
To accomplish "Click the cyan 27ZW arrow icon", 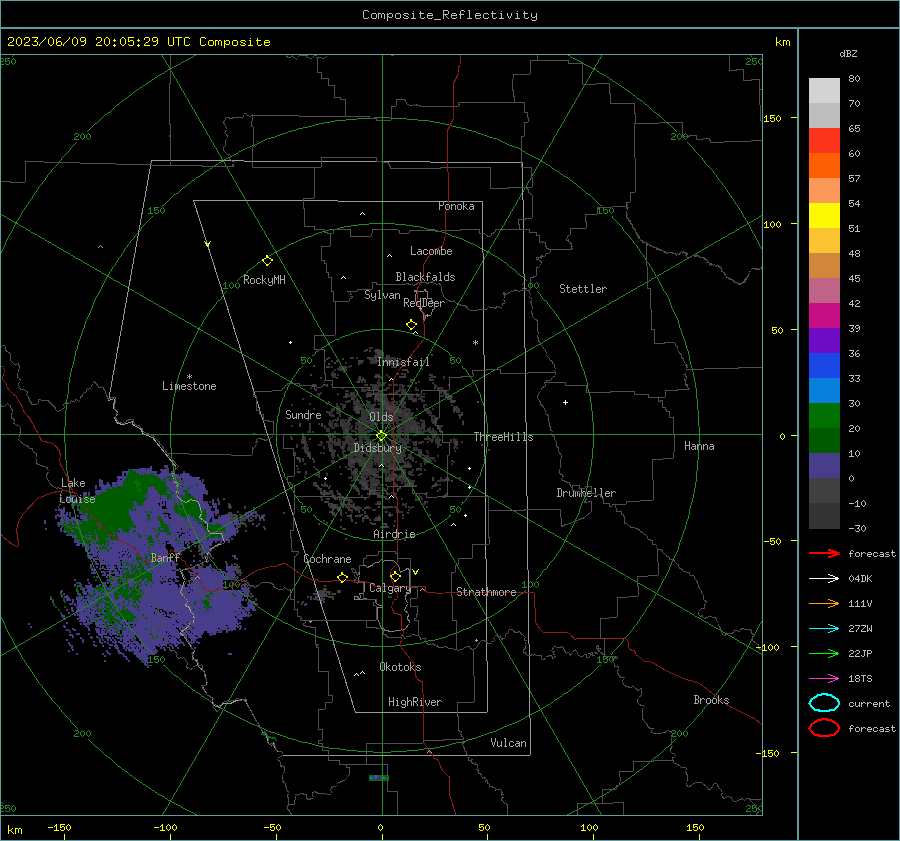I will (824, 629).
